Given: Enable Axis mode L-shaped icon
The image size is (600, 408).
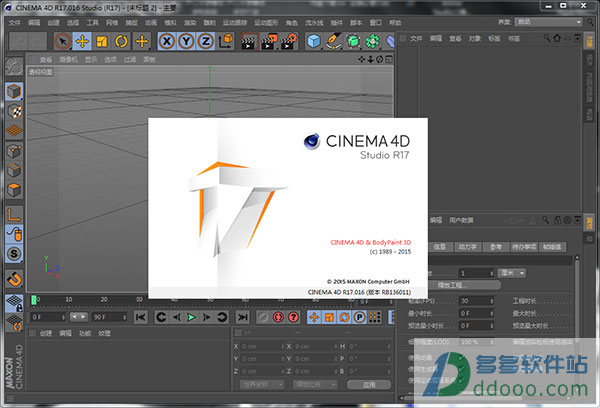Looking at the screenshot, I should (14, 215).
